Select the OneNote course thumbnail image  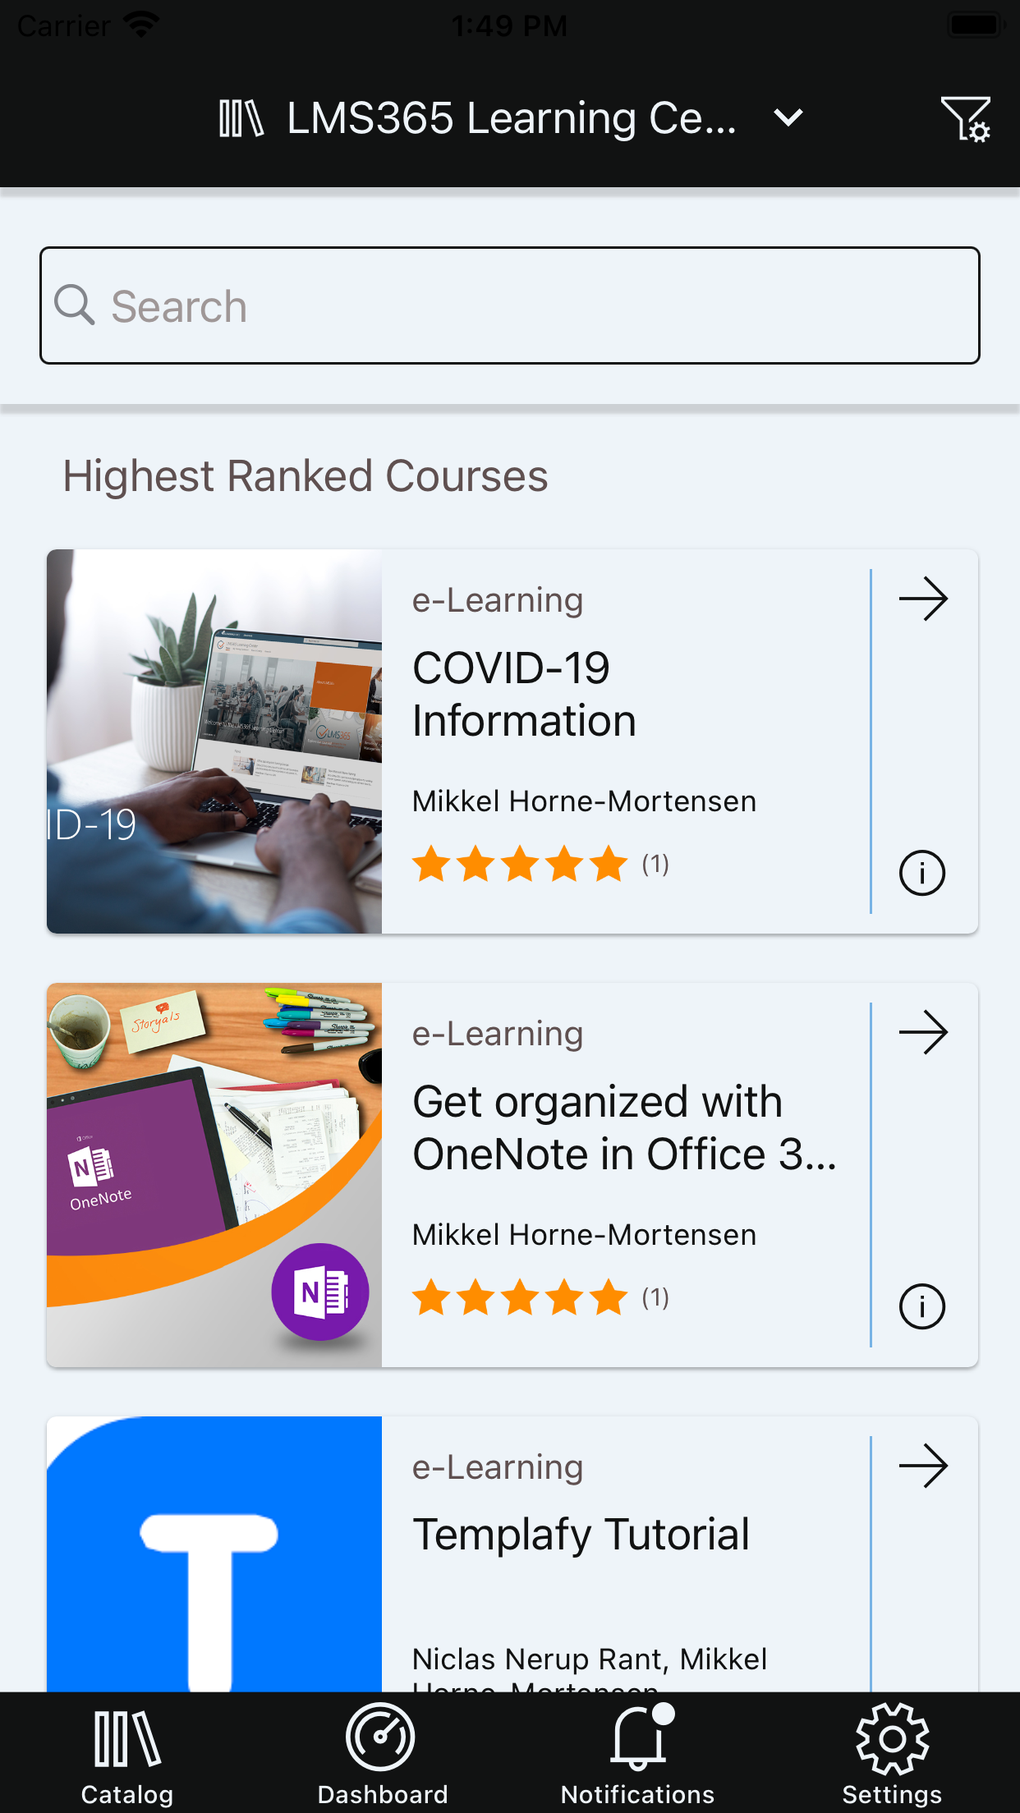[214, 1174]
